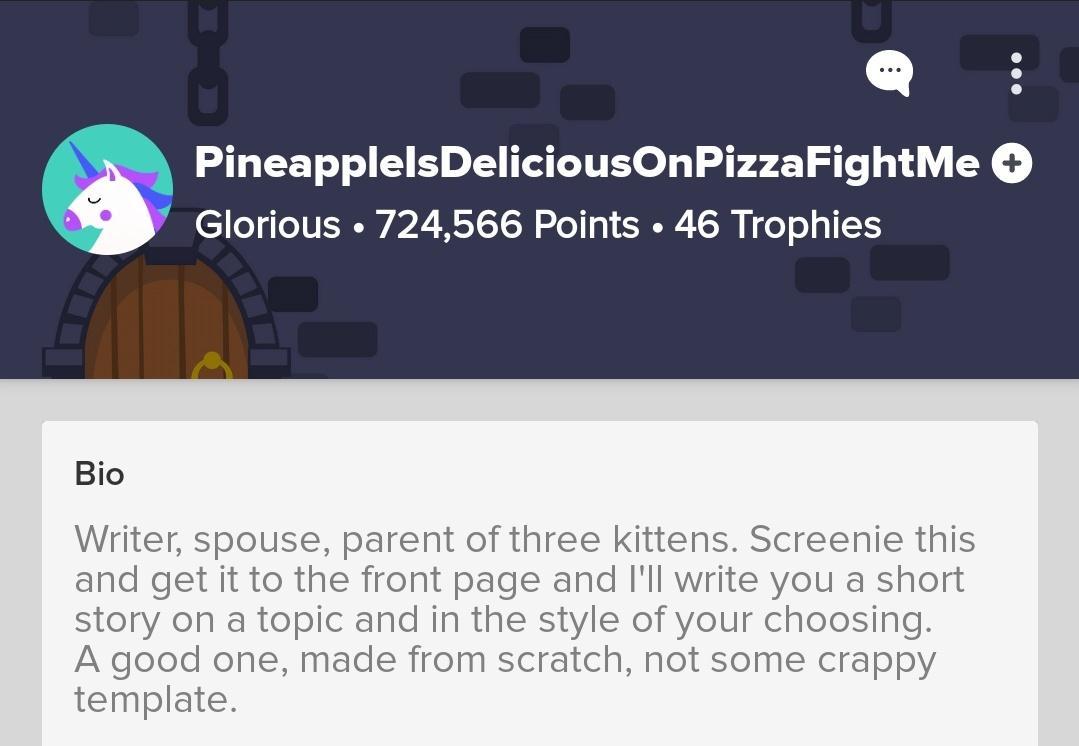Select the Bio heading
Screen dimensions: 1079x746
pyautogui.click(x=97, y=473)
